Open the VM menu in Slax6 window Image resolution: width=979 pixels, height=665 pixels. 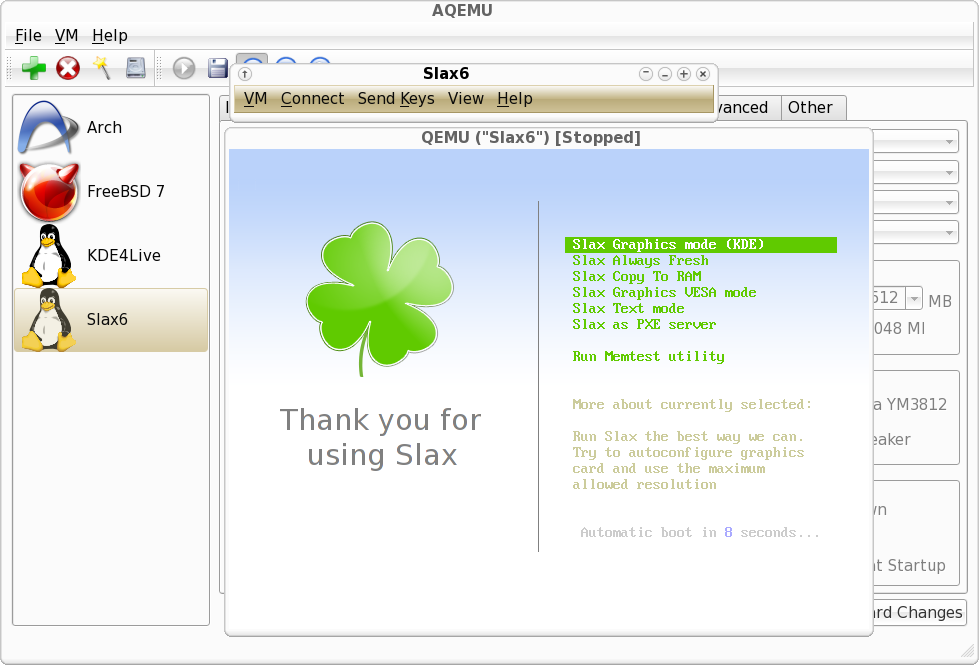(255, 99)
